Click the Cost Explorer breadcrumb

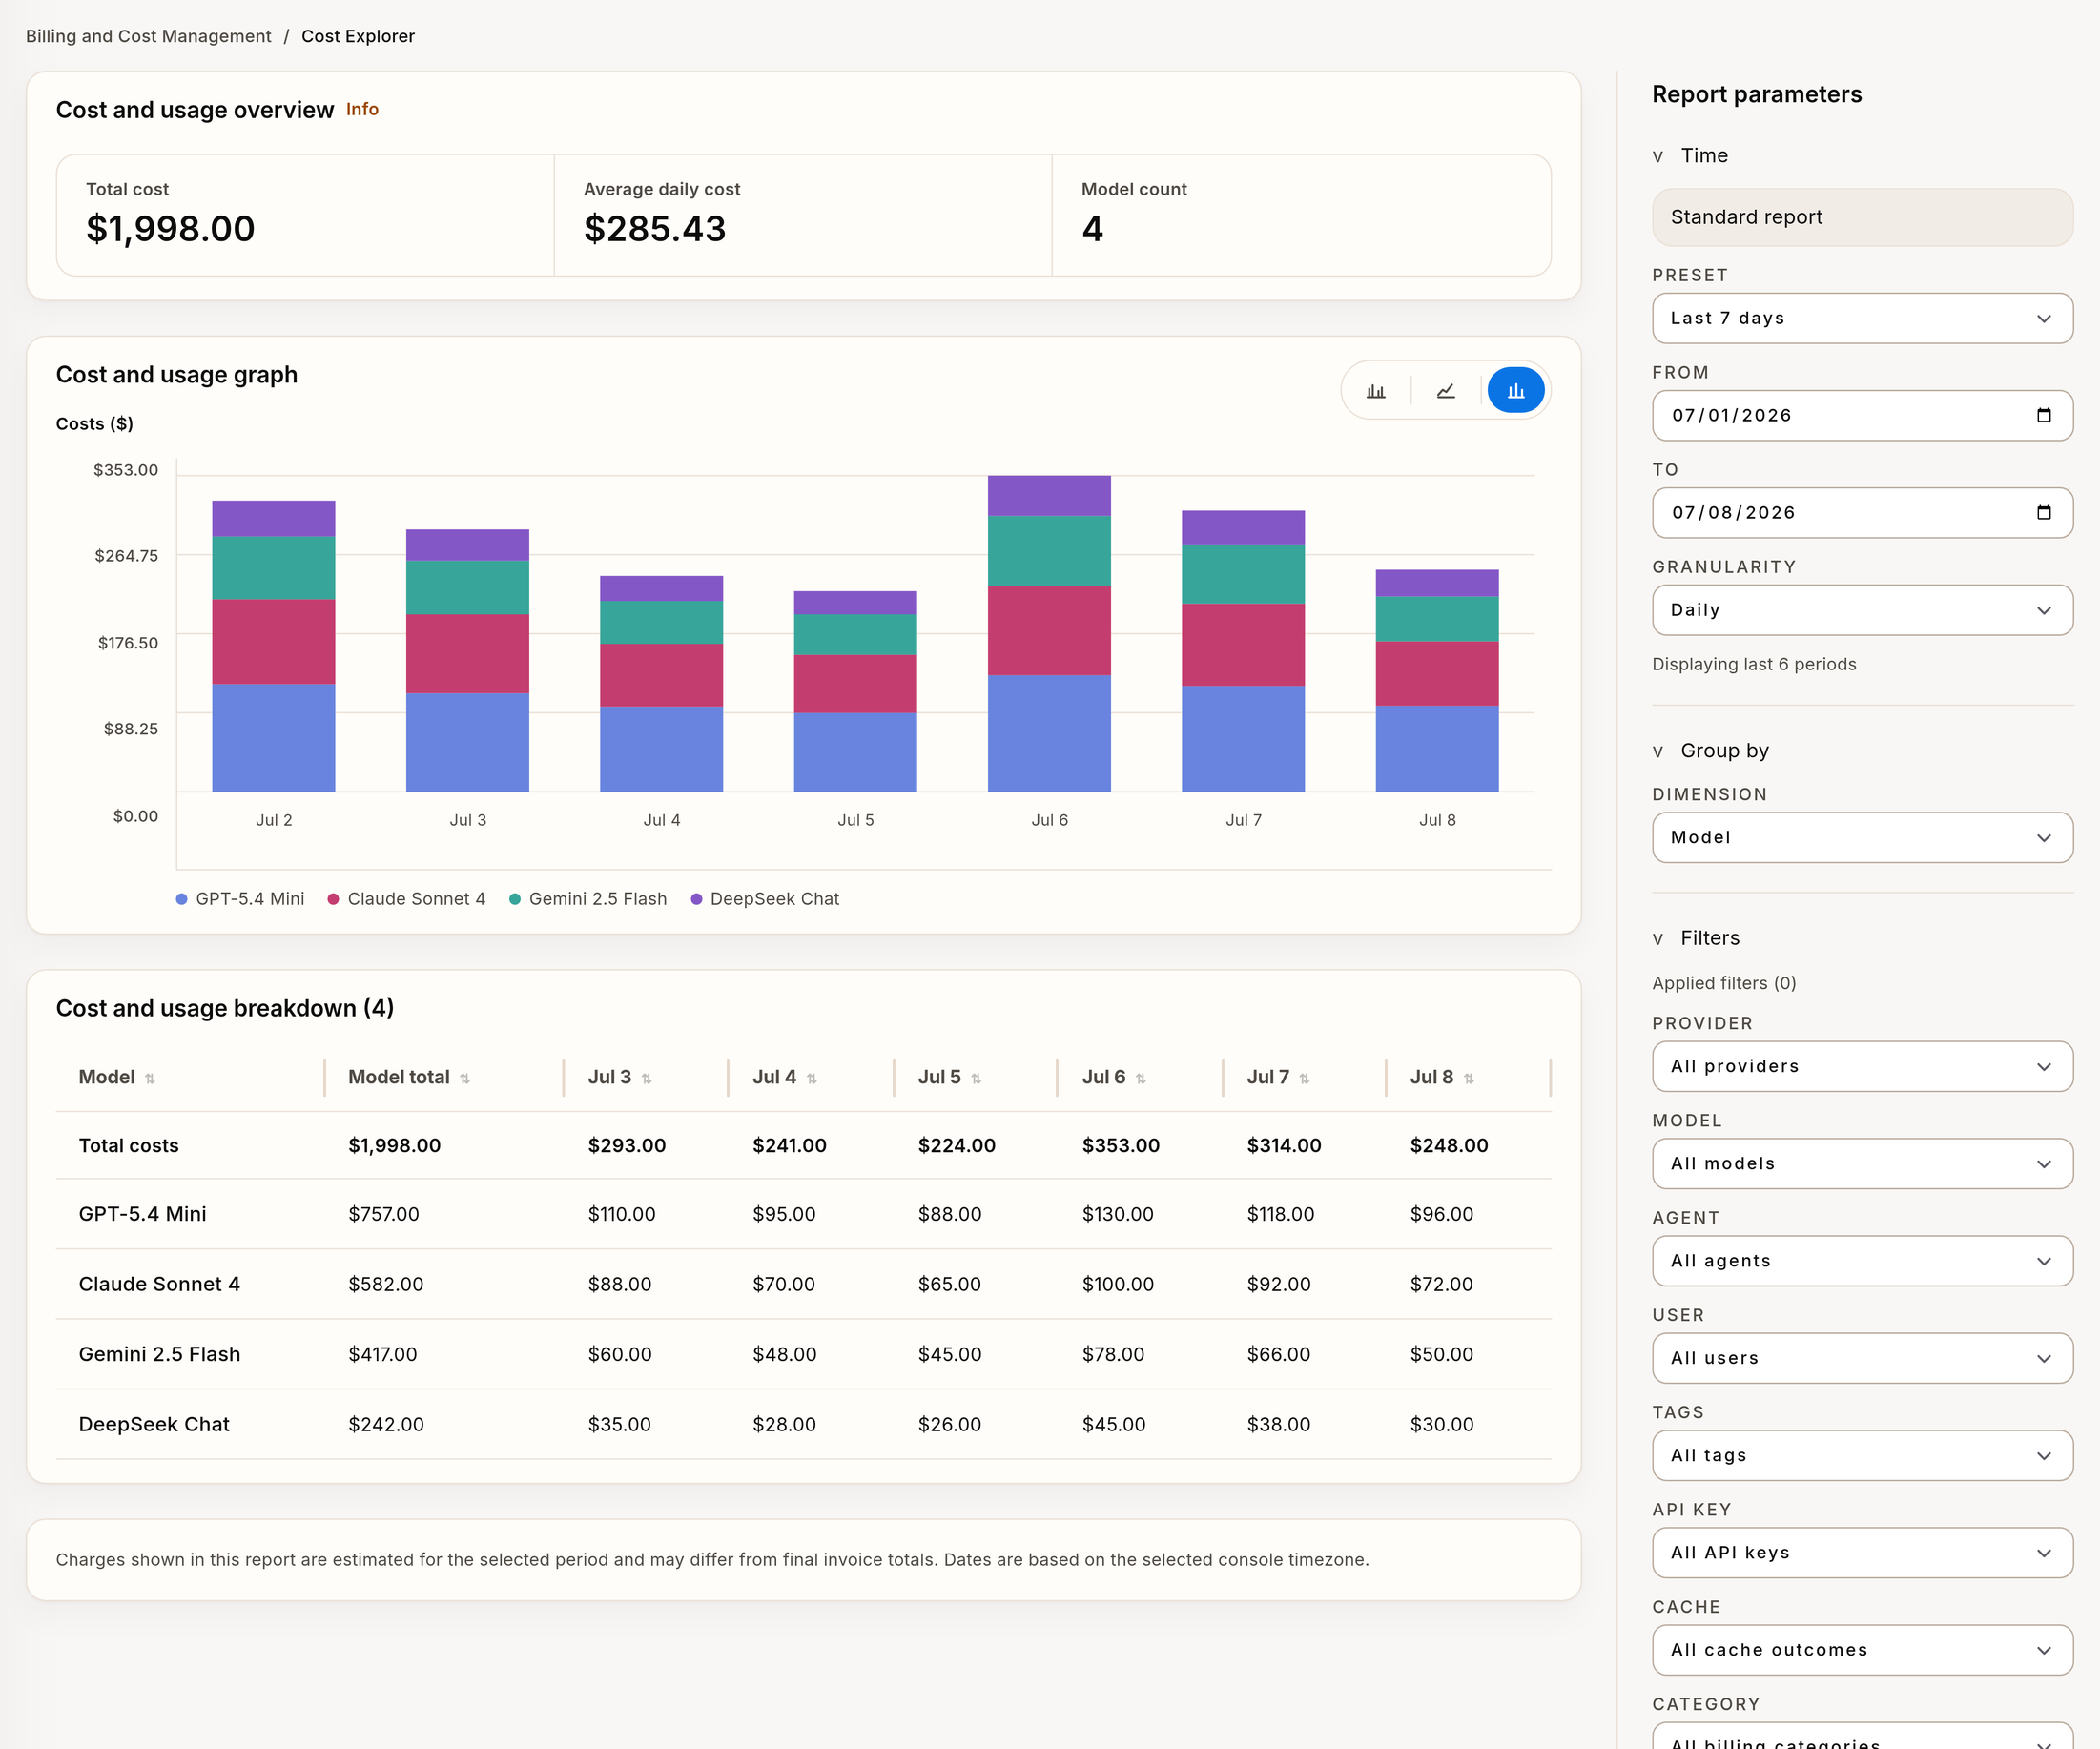pos(358,36)
